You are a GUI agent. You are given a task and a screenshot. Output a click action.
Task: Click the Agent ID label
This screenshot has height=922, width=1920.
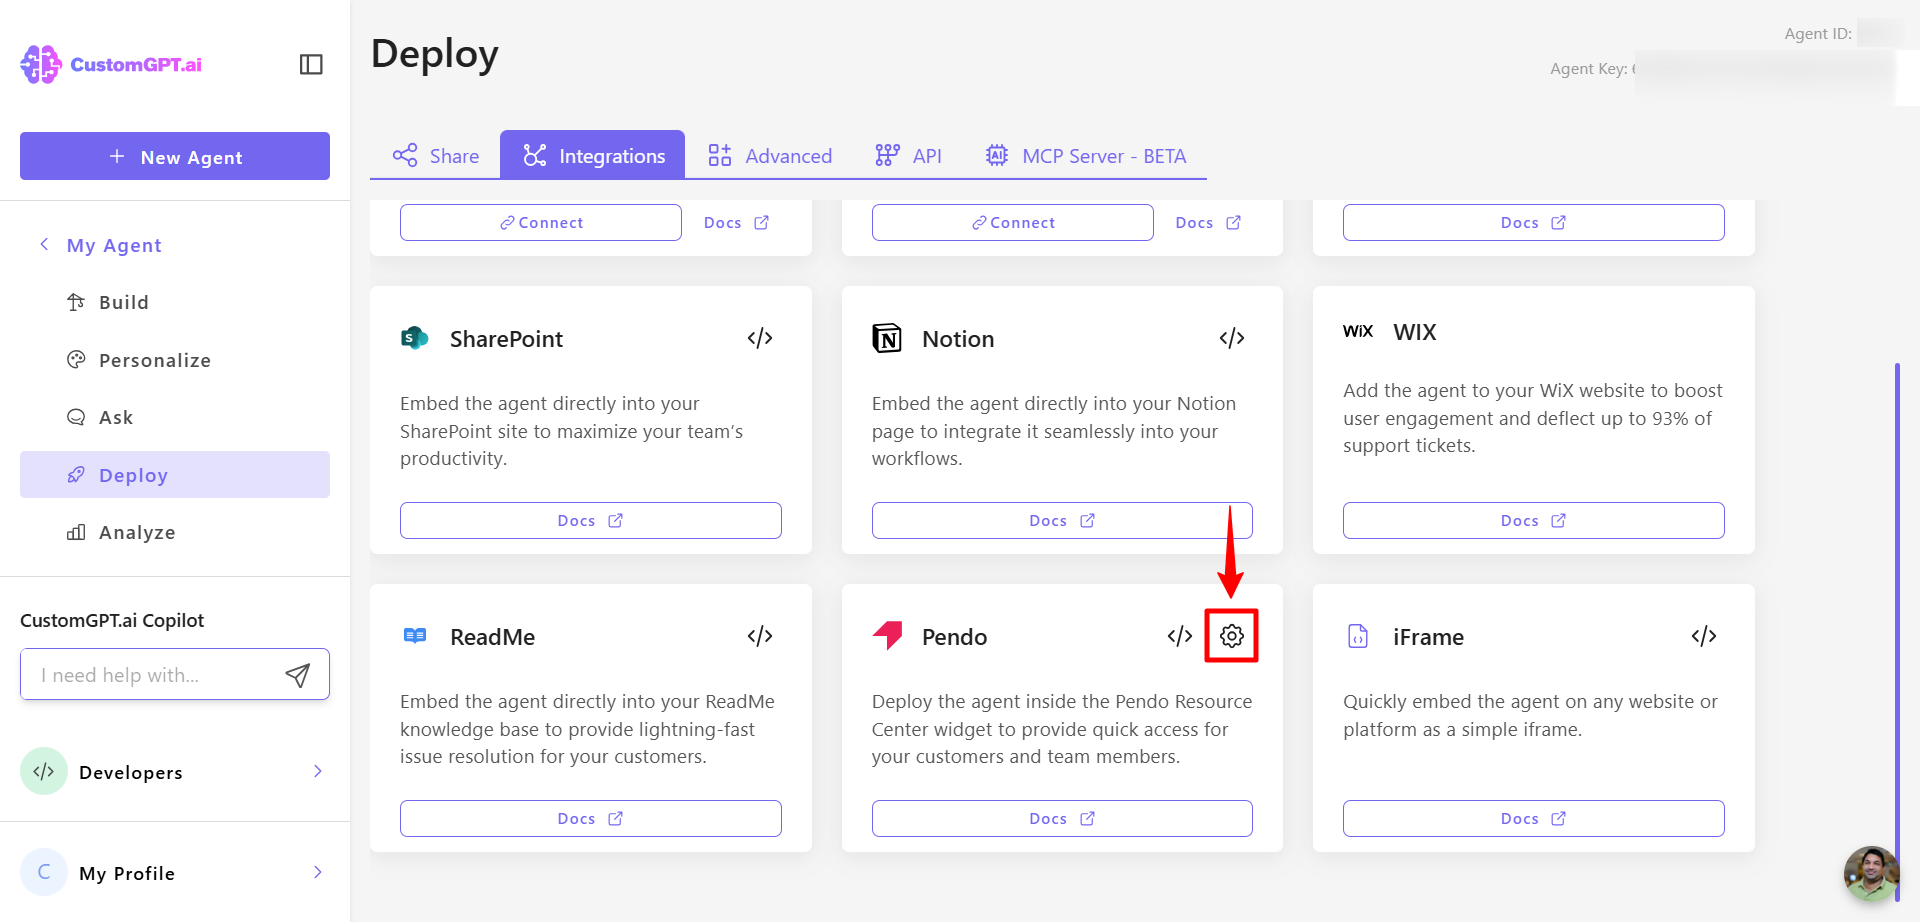[x=1817, y=33]
